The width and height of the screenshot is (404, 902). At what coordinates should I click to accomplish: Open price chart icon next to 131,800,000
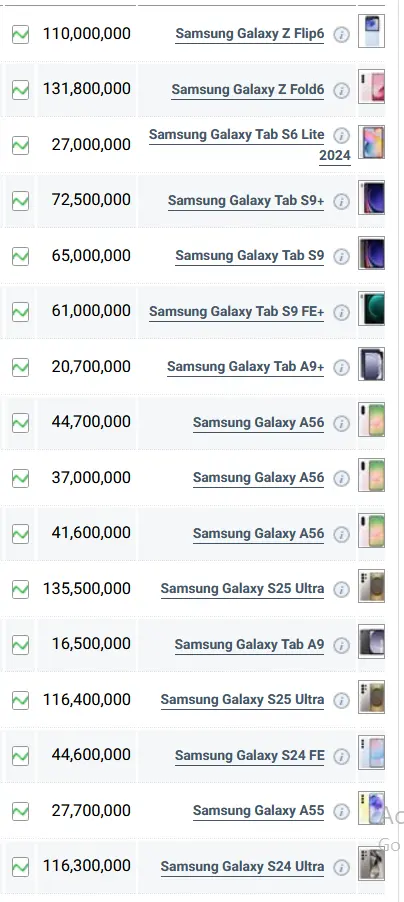pos(20,90)
